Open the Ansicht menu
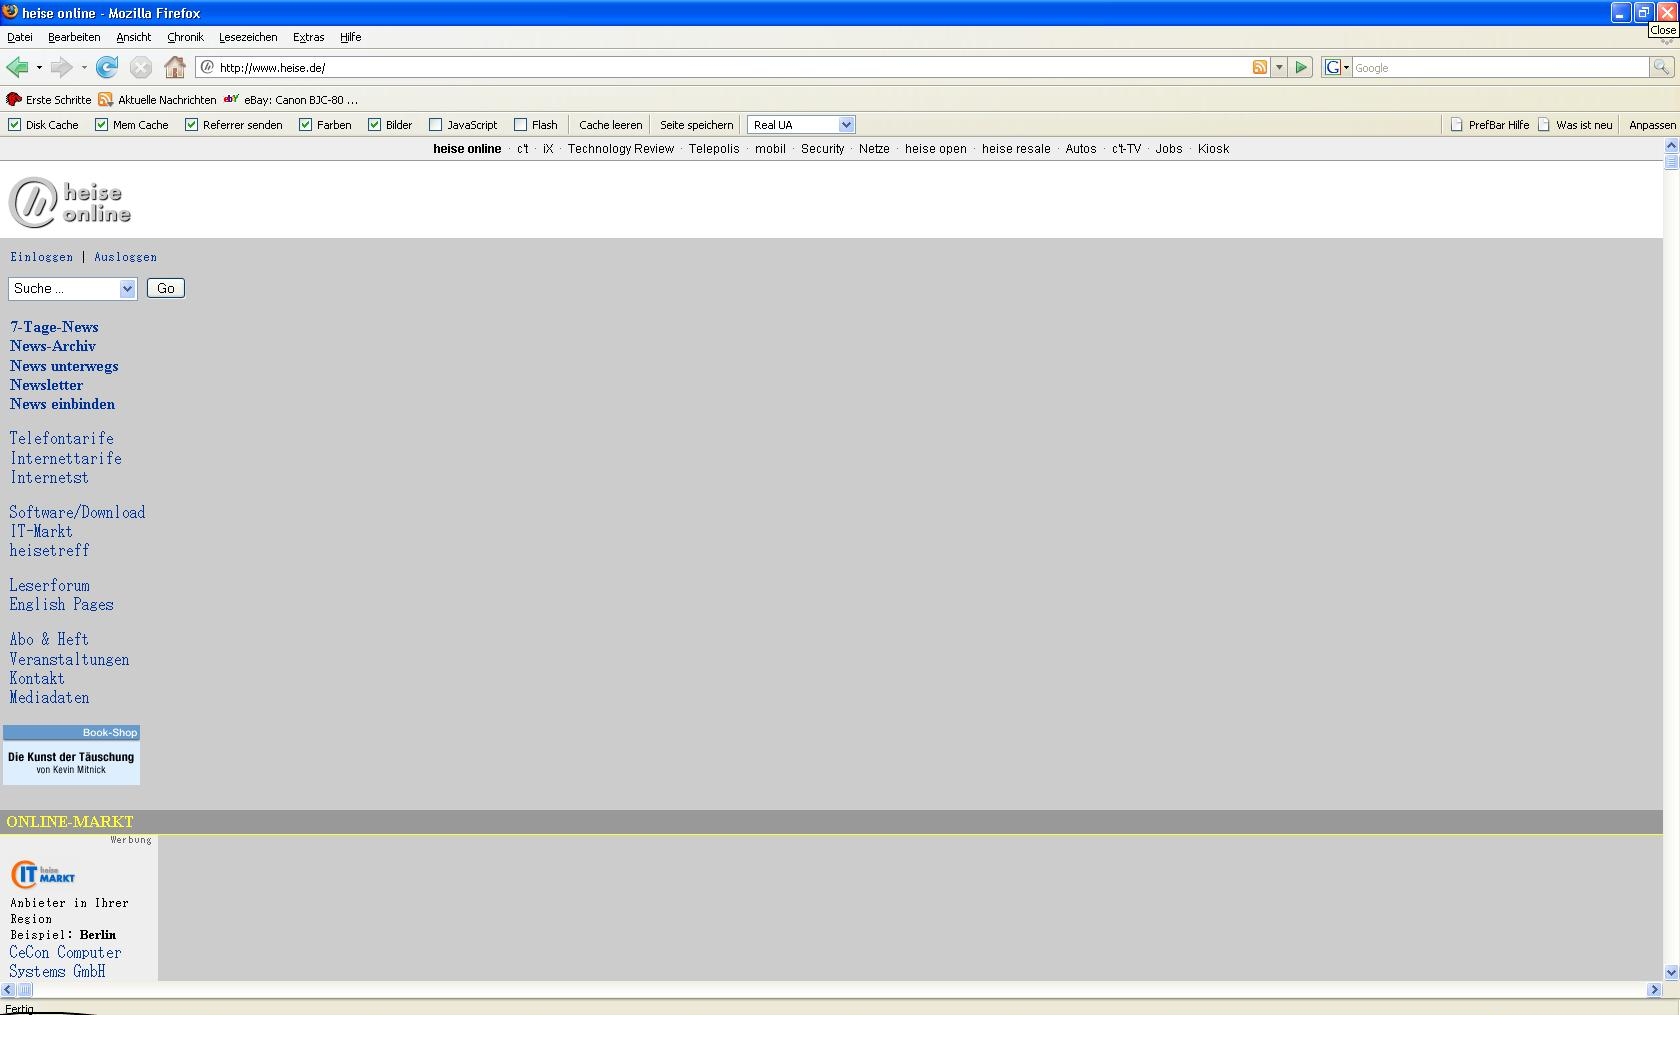The image size is (1680, 1050). tap(133, 37)
